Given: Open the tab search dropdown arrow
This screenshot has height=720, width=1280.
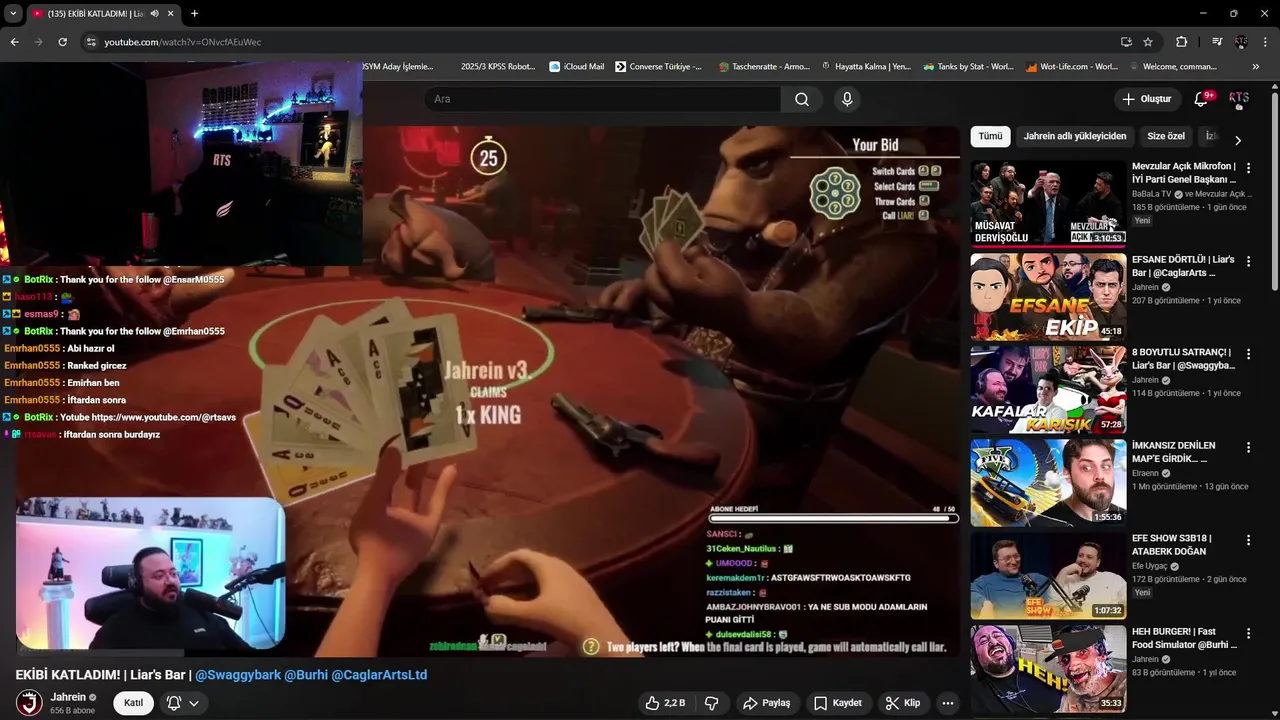Looking at the screenshot, I should [x=13, y=14].
